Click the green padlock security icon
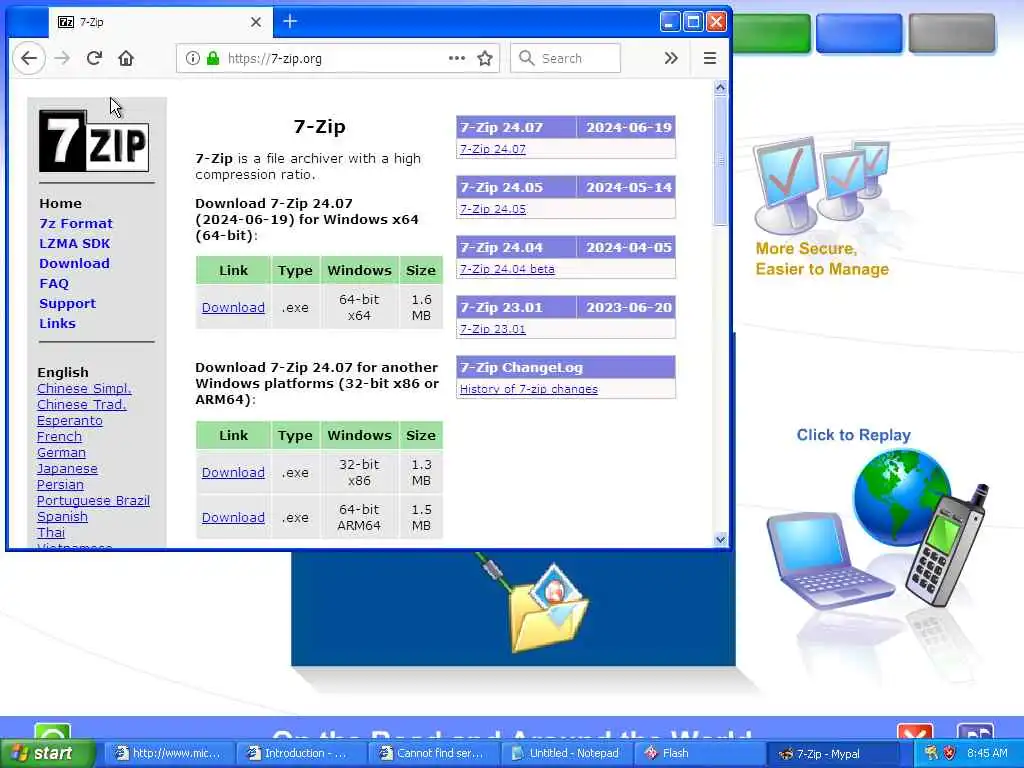This screenshot has height=768, width=1024. click(x=213, y=58)
